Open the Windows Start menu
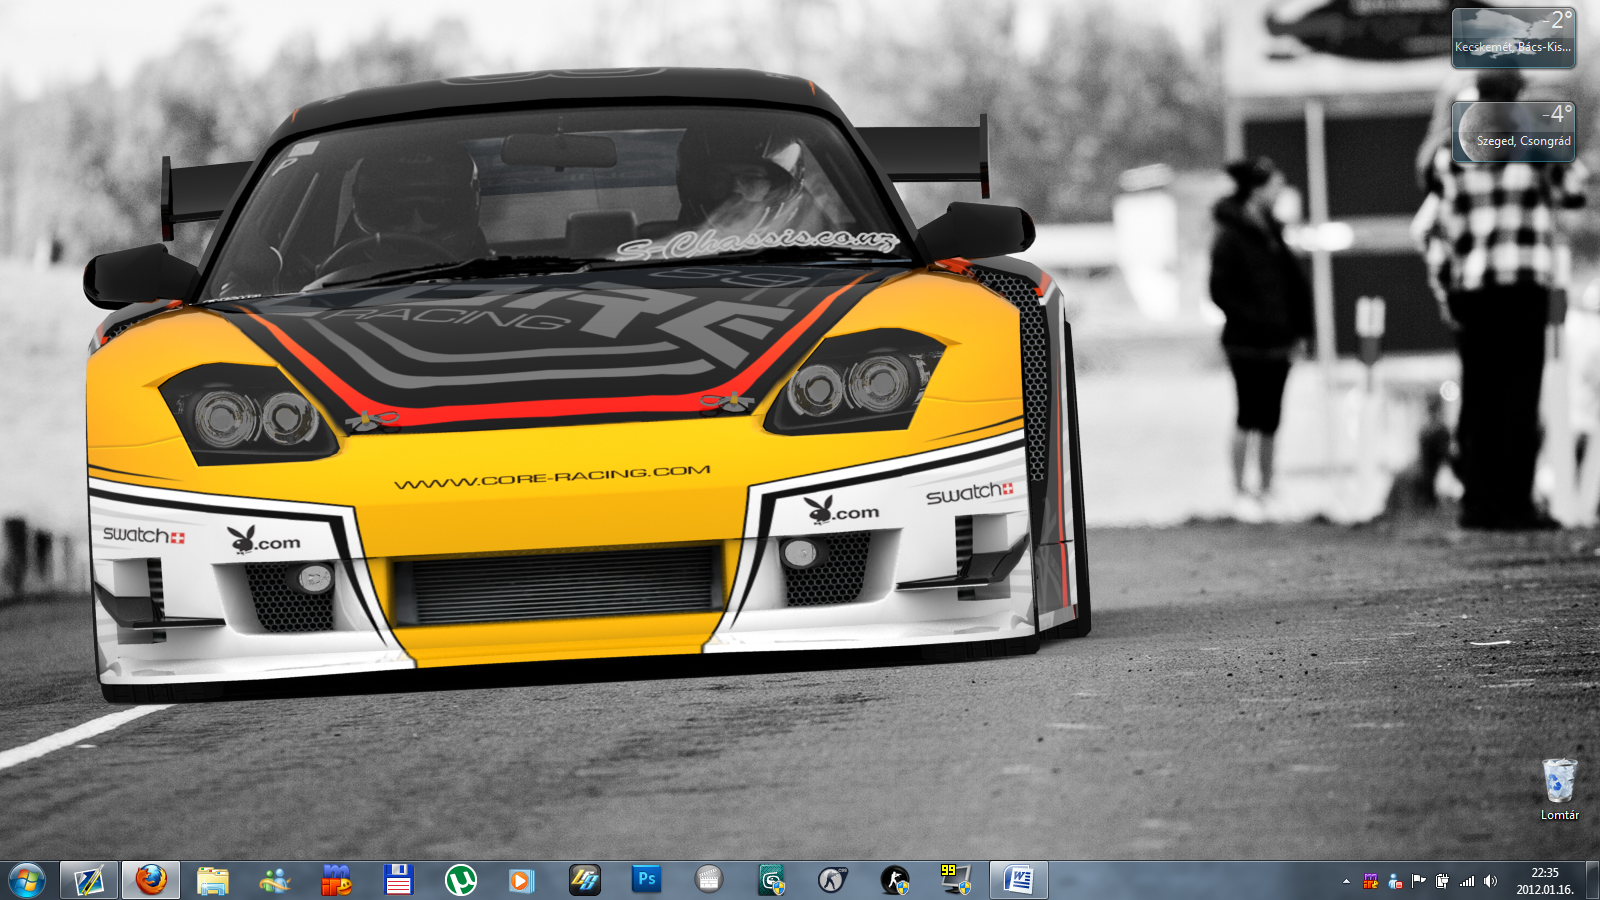Image resolution: width=1600 pixels, height=900 pixels. [x=27, y=880]
